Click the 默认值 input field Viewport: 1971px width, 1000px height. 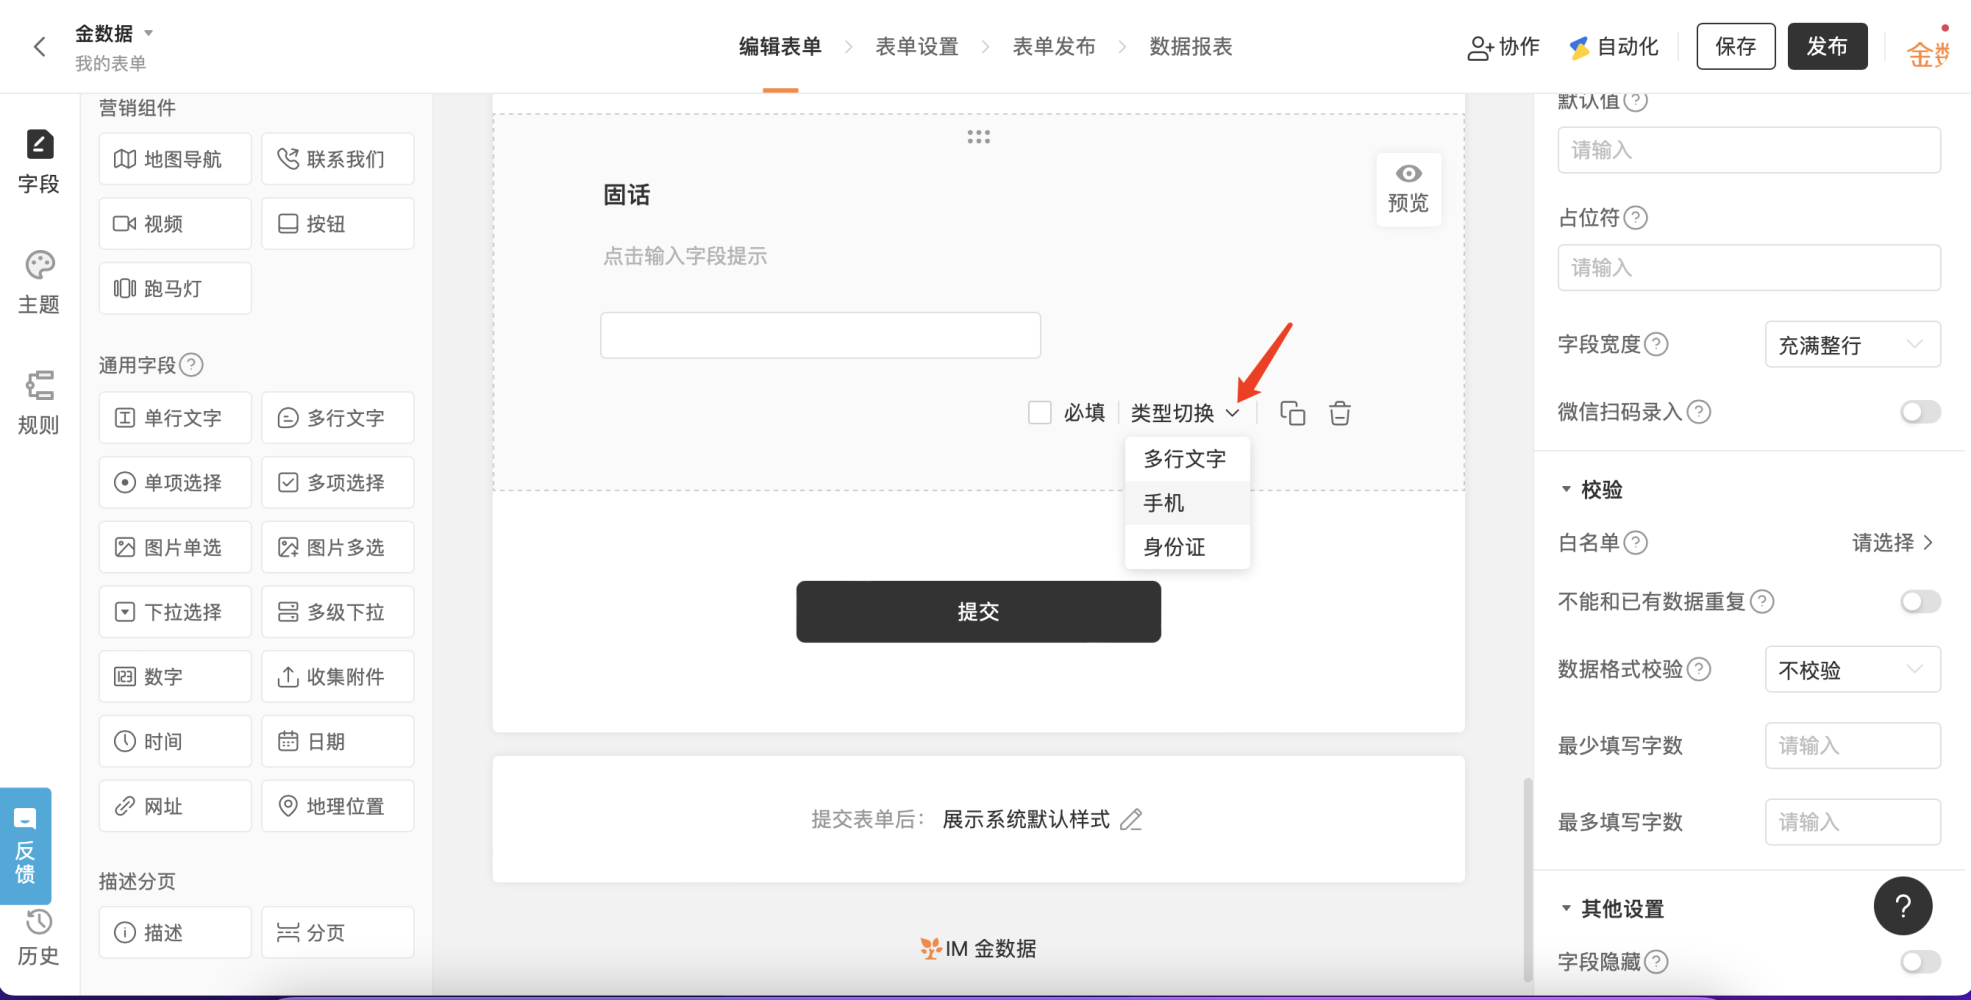[x=1749, y=150]
